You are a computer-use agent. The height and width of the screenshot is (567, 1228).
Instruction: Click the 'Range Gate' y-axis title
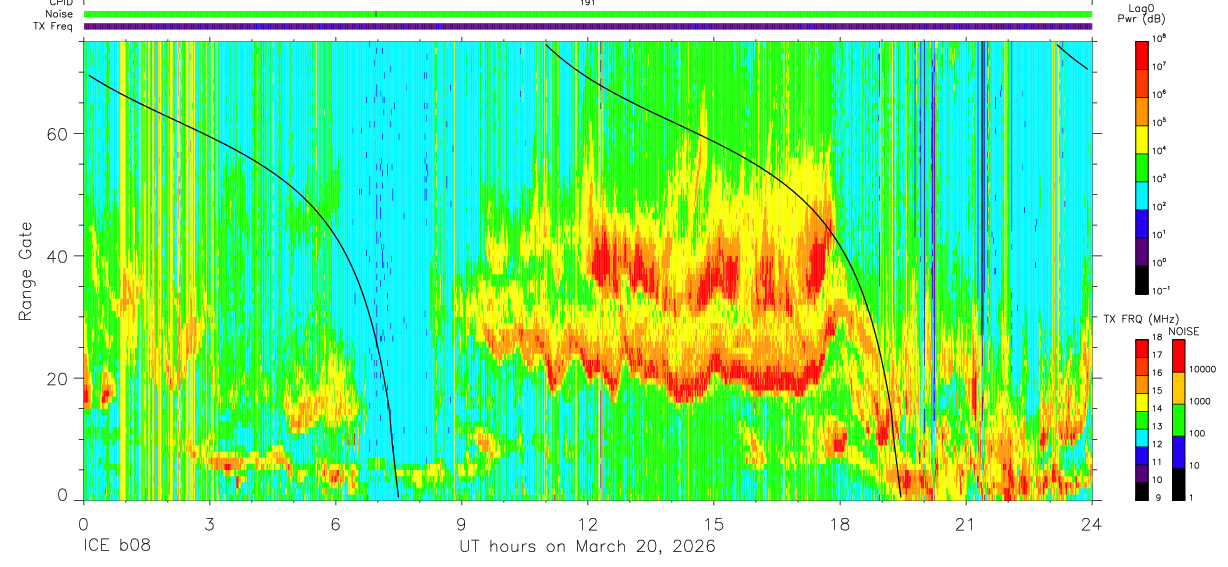coord(25,272)
